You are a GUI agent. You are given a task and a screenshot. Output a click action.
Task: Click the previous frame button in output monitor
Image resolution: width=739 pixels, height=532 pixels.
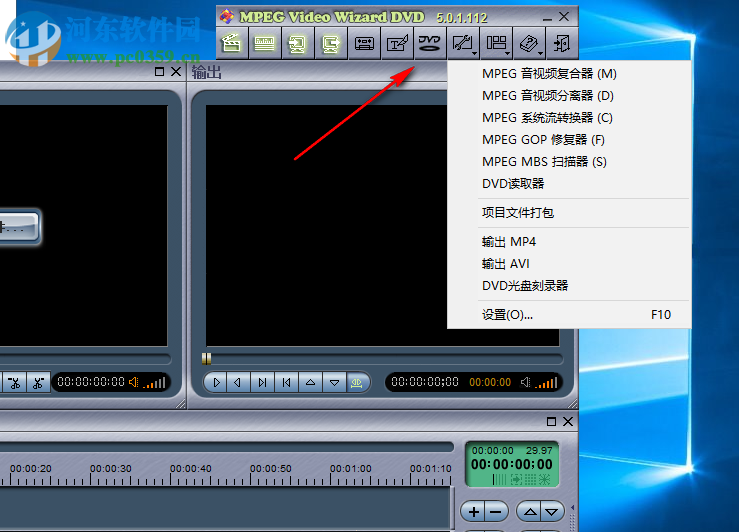pos(287,382)
